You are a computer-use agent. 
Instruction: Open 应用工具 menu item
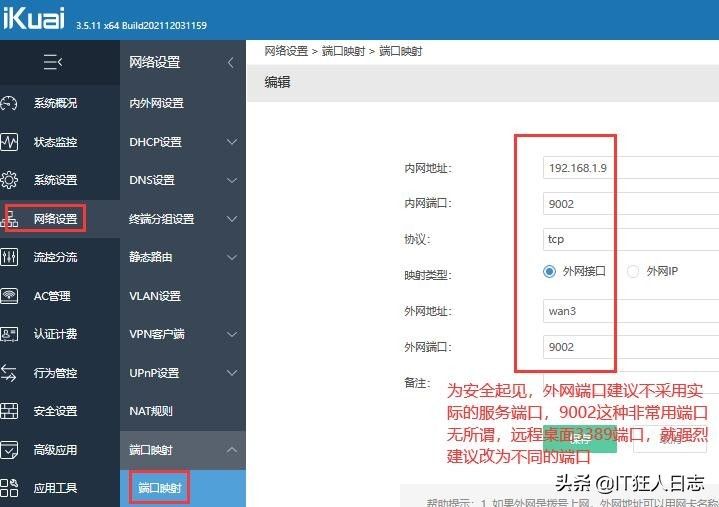(x=55, y=488)
